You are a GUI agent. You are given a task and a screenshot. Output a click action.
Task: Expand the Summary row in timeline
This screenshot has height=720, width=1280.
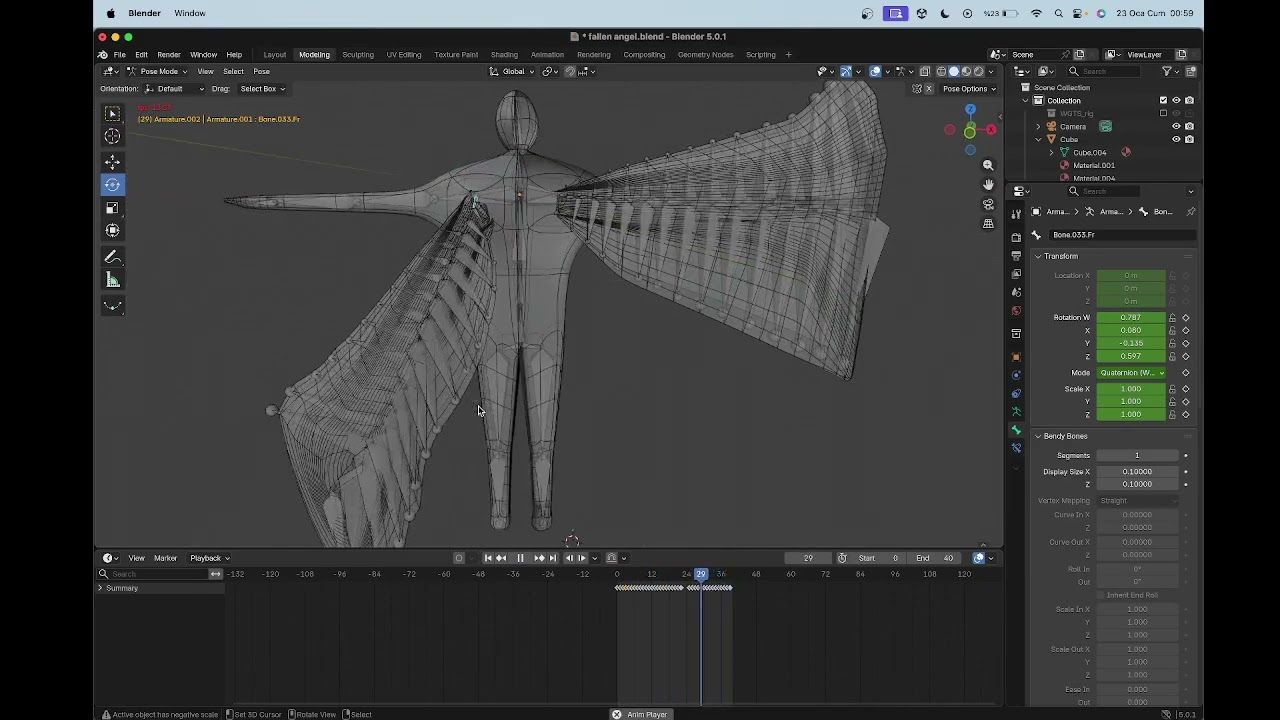coord(100,588)
